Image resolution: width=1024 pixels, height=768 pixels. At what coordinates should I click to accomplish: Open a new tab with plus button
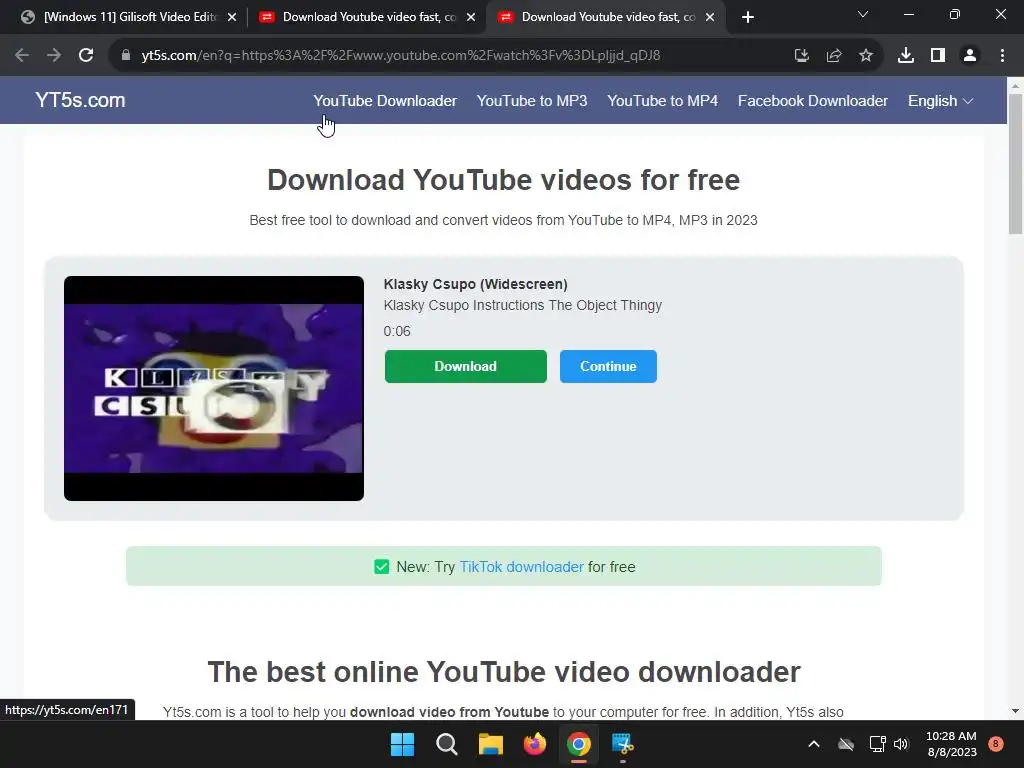pyautogui.click(x=748, y=17)
